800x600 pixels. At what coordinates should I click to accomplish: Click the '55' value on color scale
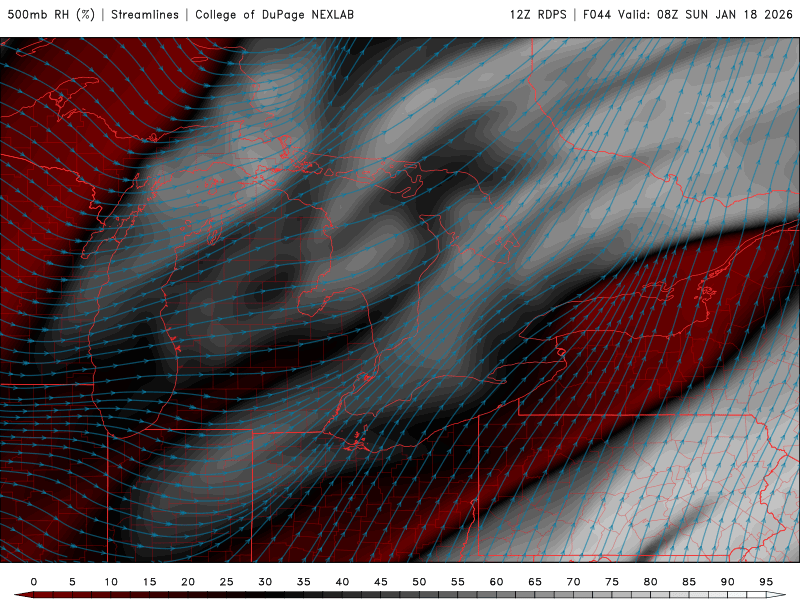[x=458, y=582]
